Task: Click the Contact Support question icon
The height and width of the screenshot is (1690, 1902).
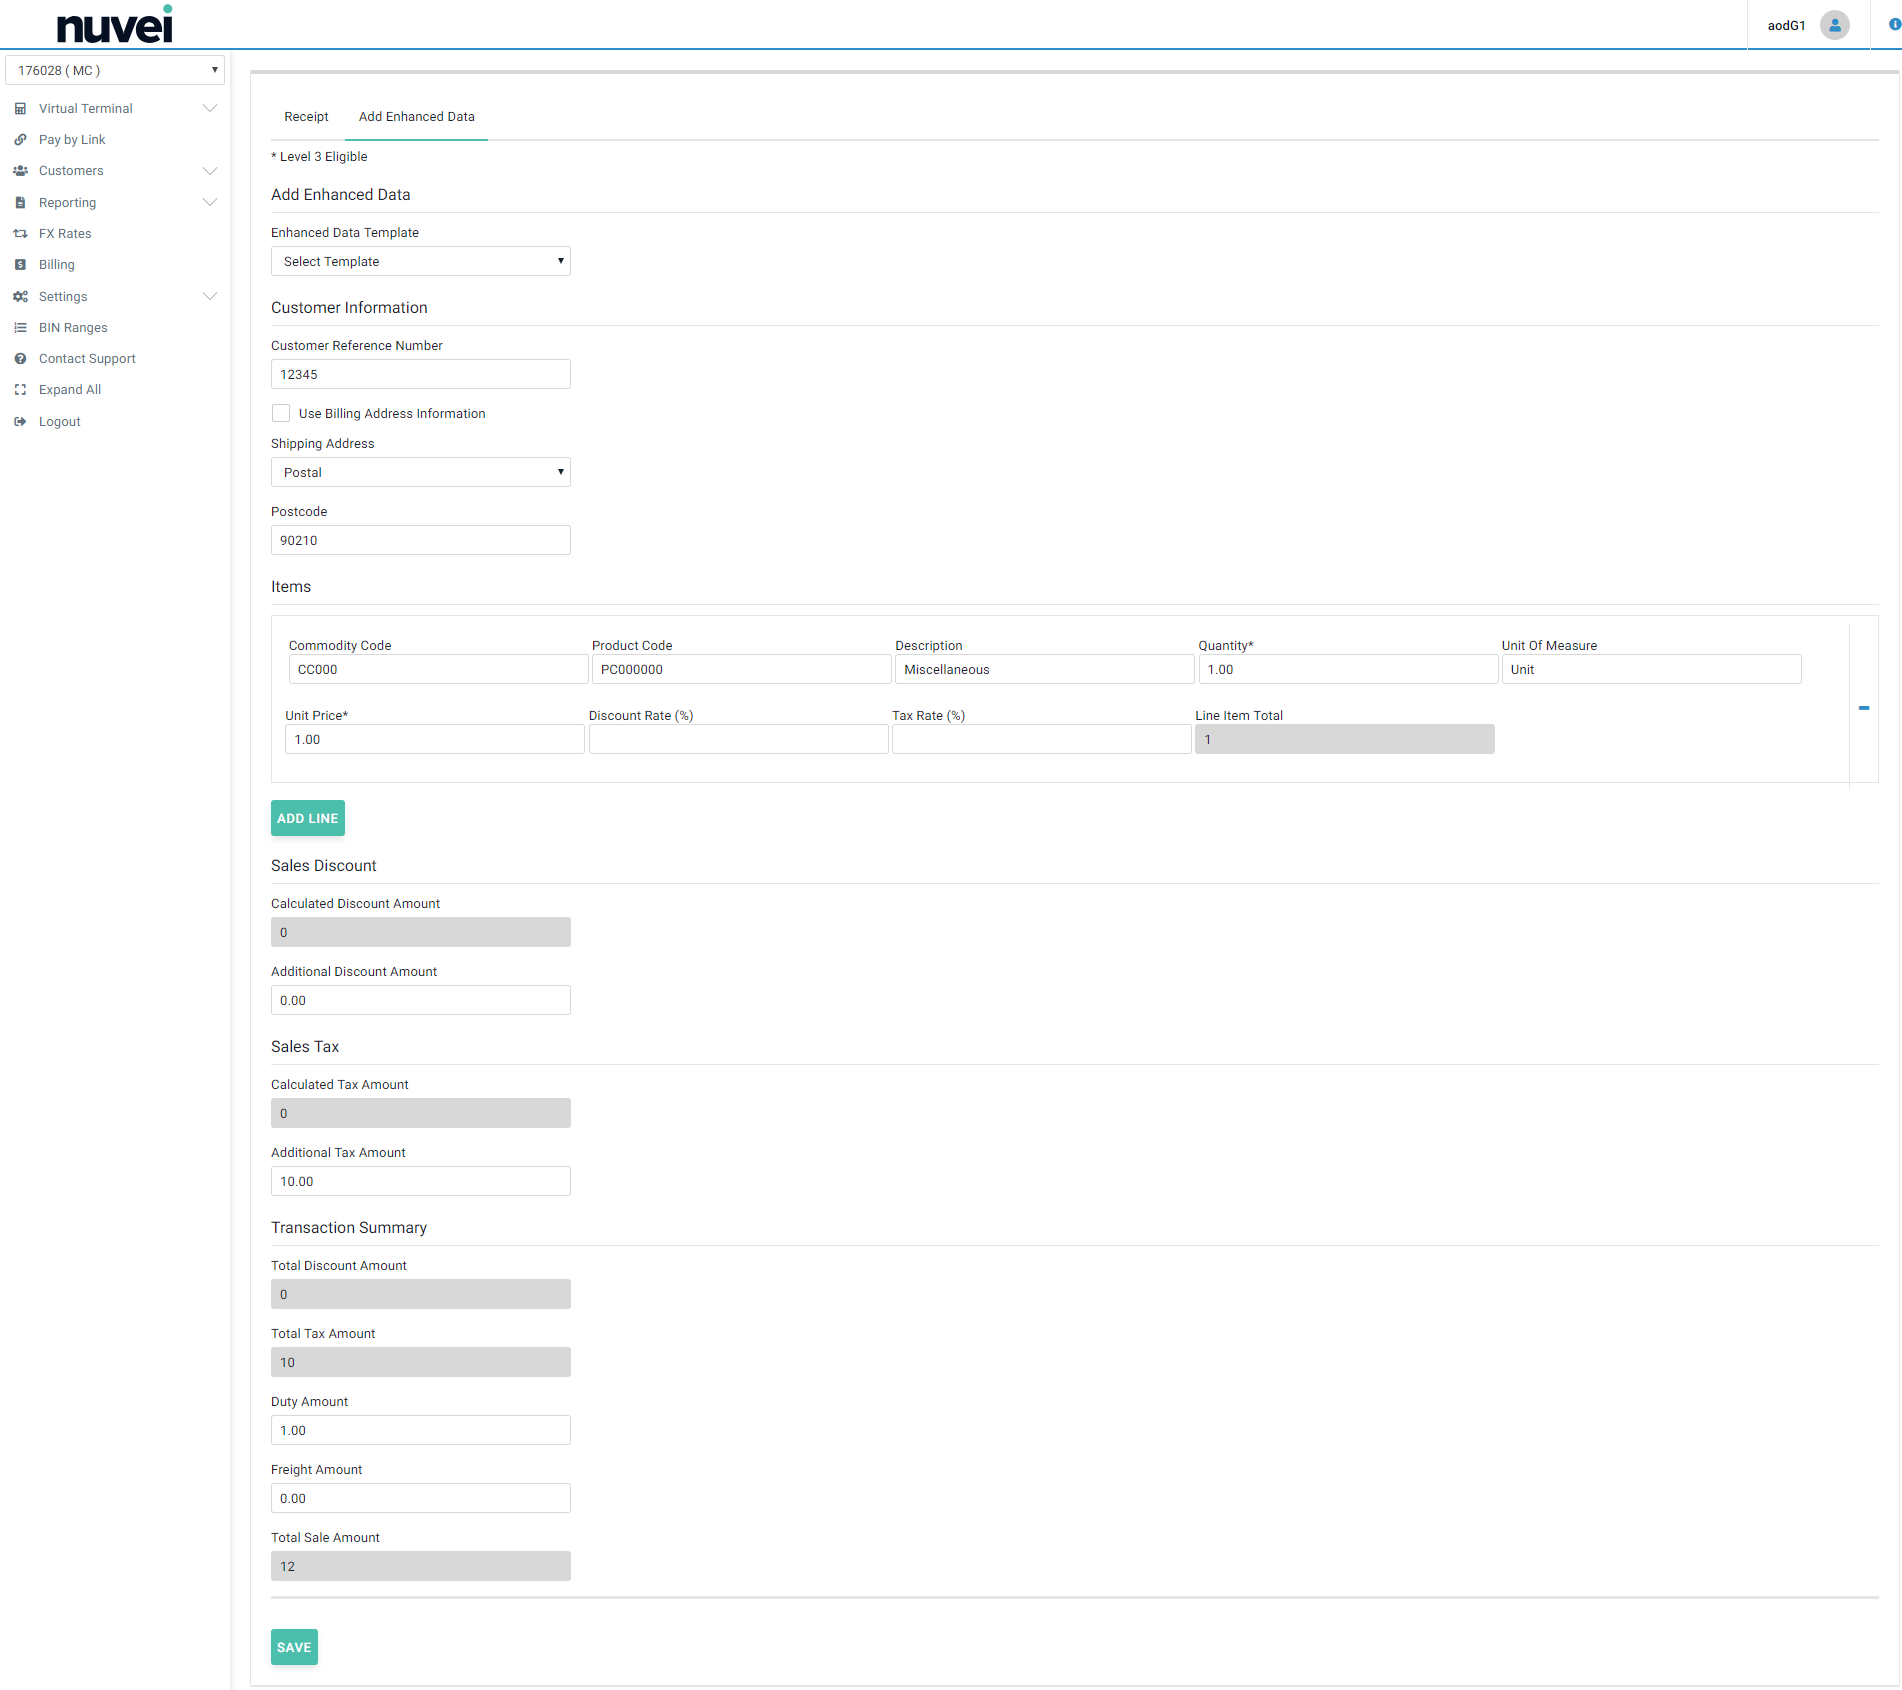Action: (20, 359)
